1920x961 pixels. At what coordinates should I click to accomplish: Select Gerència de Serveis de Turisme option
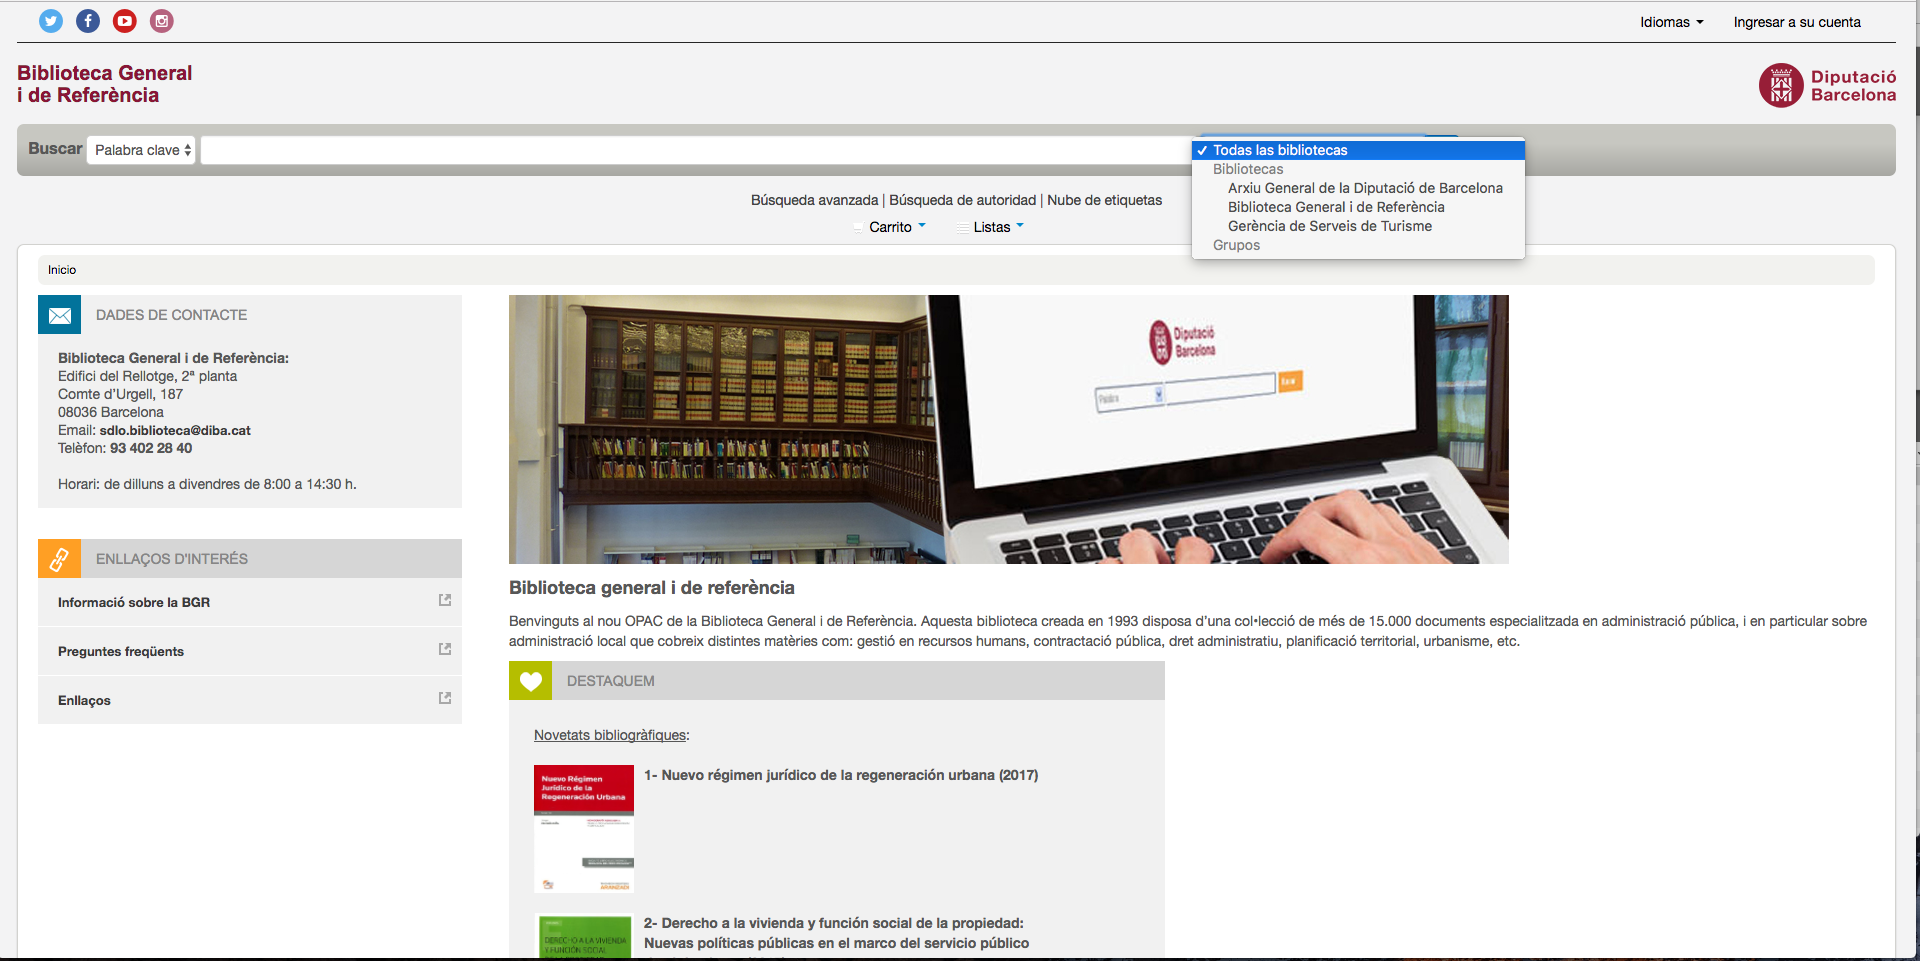coord(1330,226)
